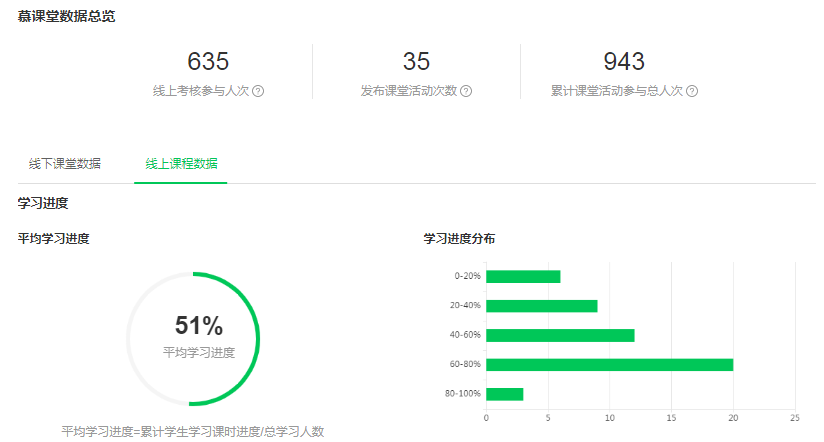This screenshot has width=824, height=442.
Task: Select the 线上课程数据 tab
Action: 181,163
